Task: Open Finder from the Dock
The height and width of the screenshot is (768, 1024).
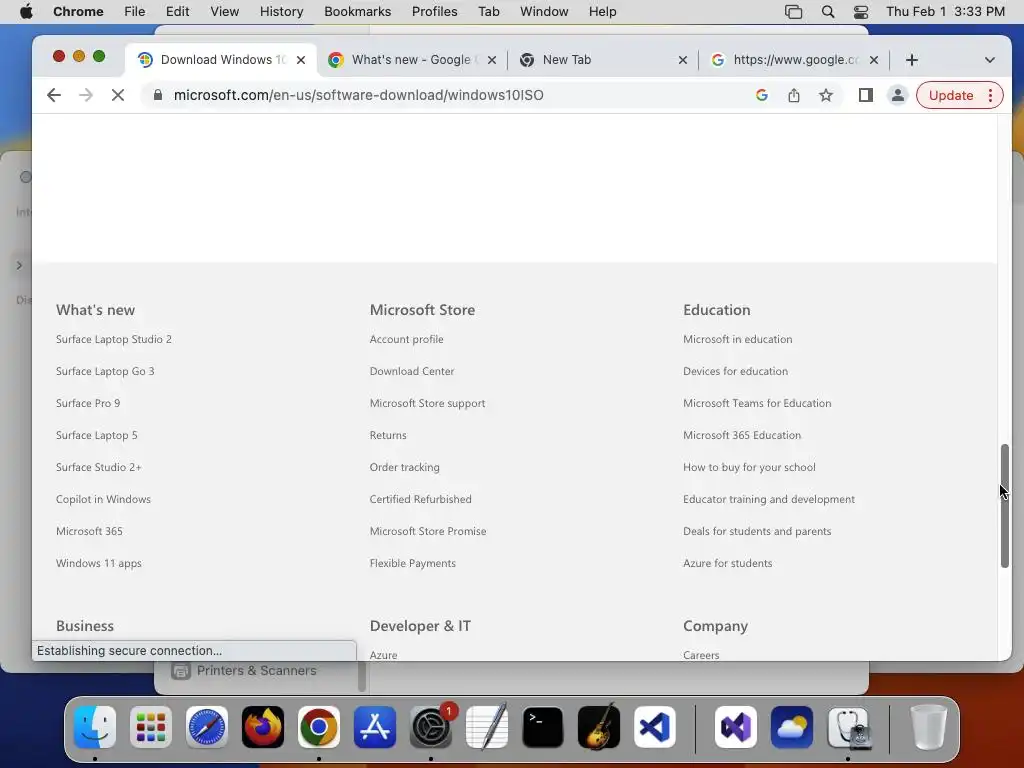Action: [95, 727]
